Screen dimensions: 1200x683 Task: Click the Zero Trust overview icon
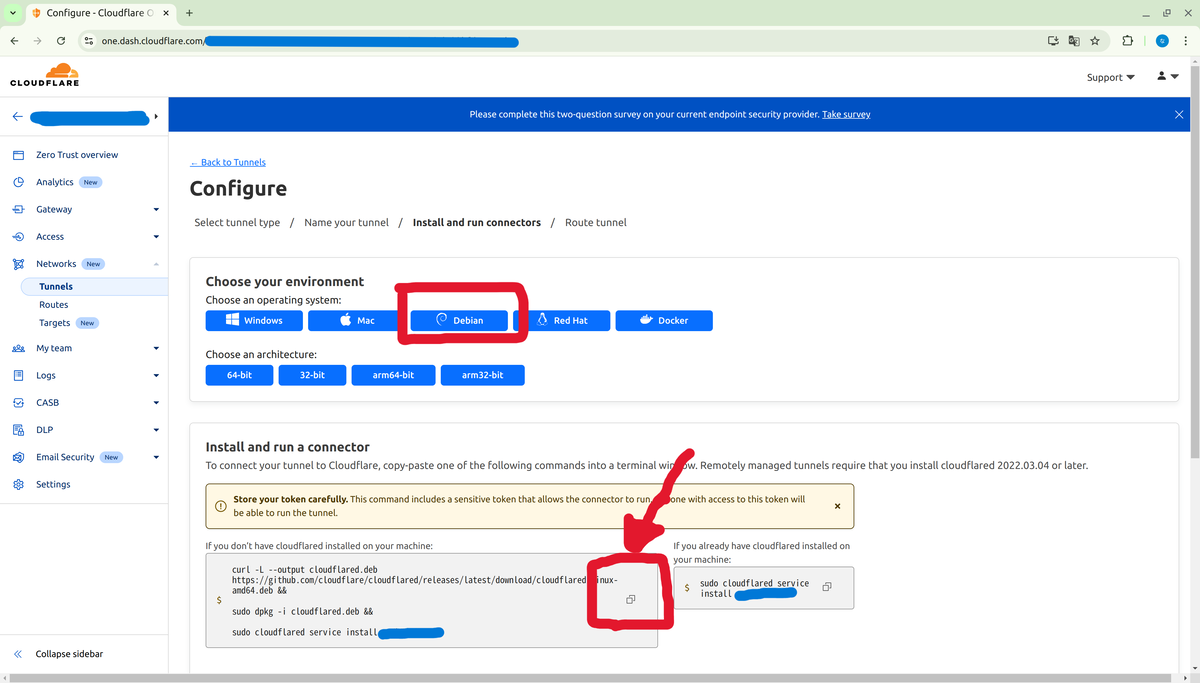18,155
